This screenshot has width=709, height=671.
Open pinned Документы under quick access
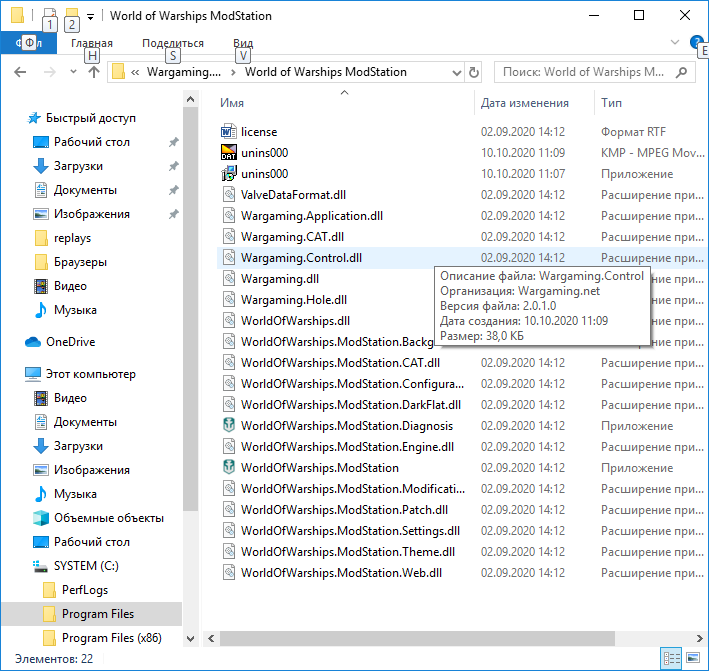[85, 190]
